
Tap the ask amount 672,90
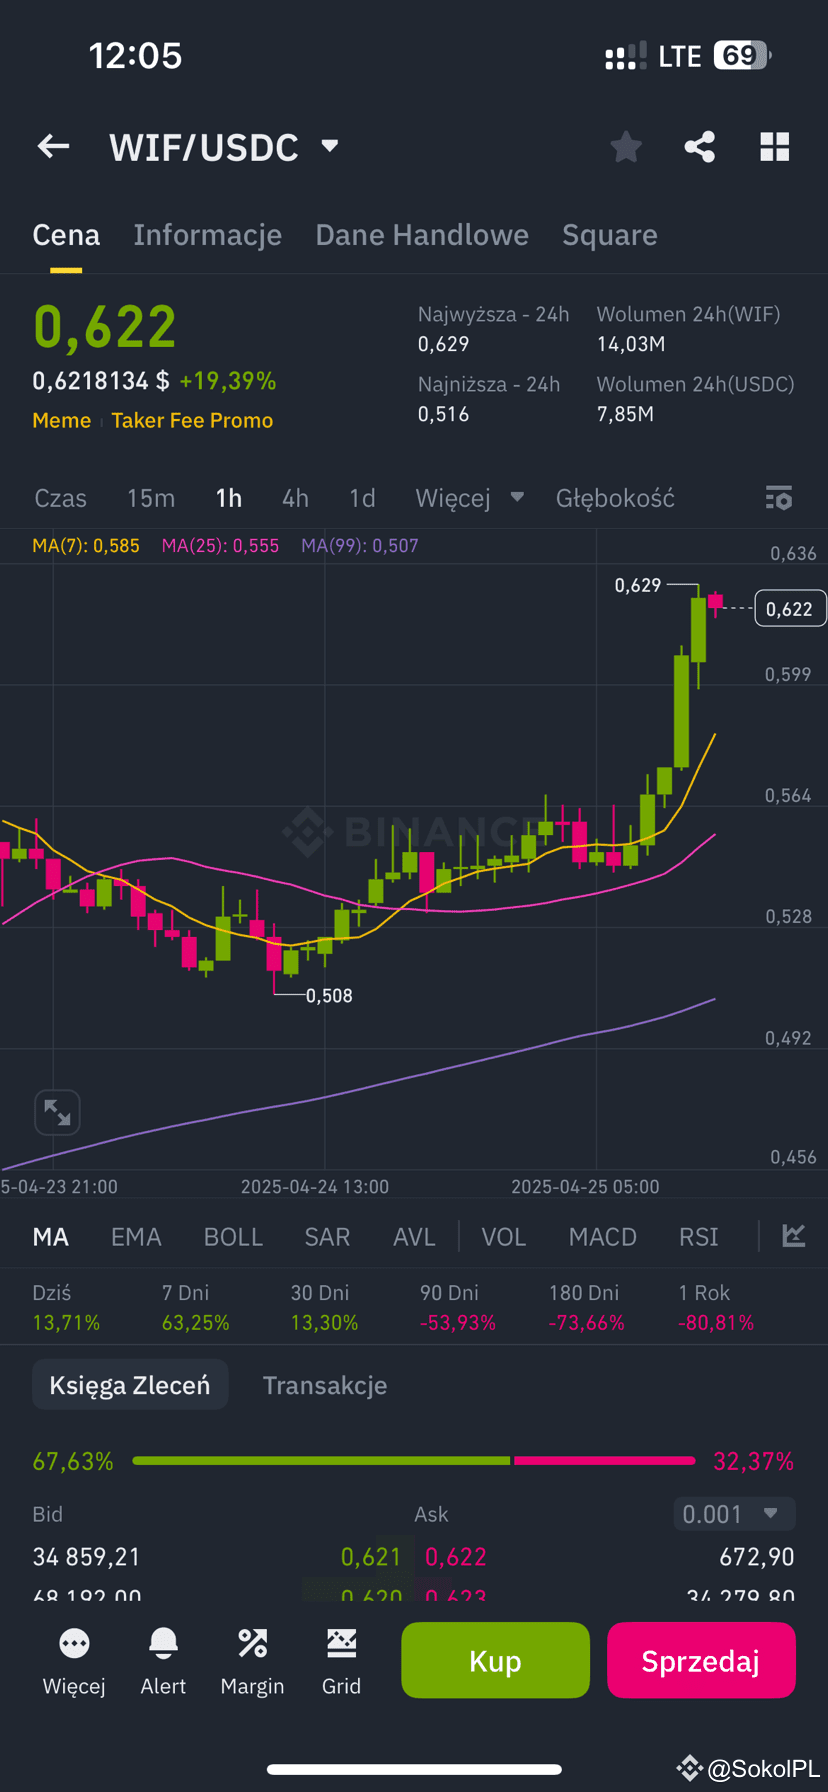pos(757,1557)
